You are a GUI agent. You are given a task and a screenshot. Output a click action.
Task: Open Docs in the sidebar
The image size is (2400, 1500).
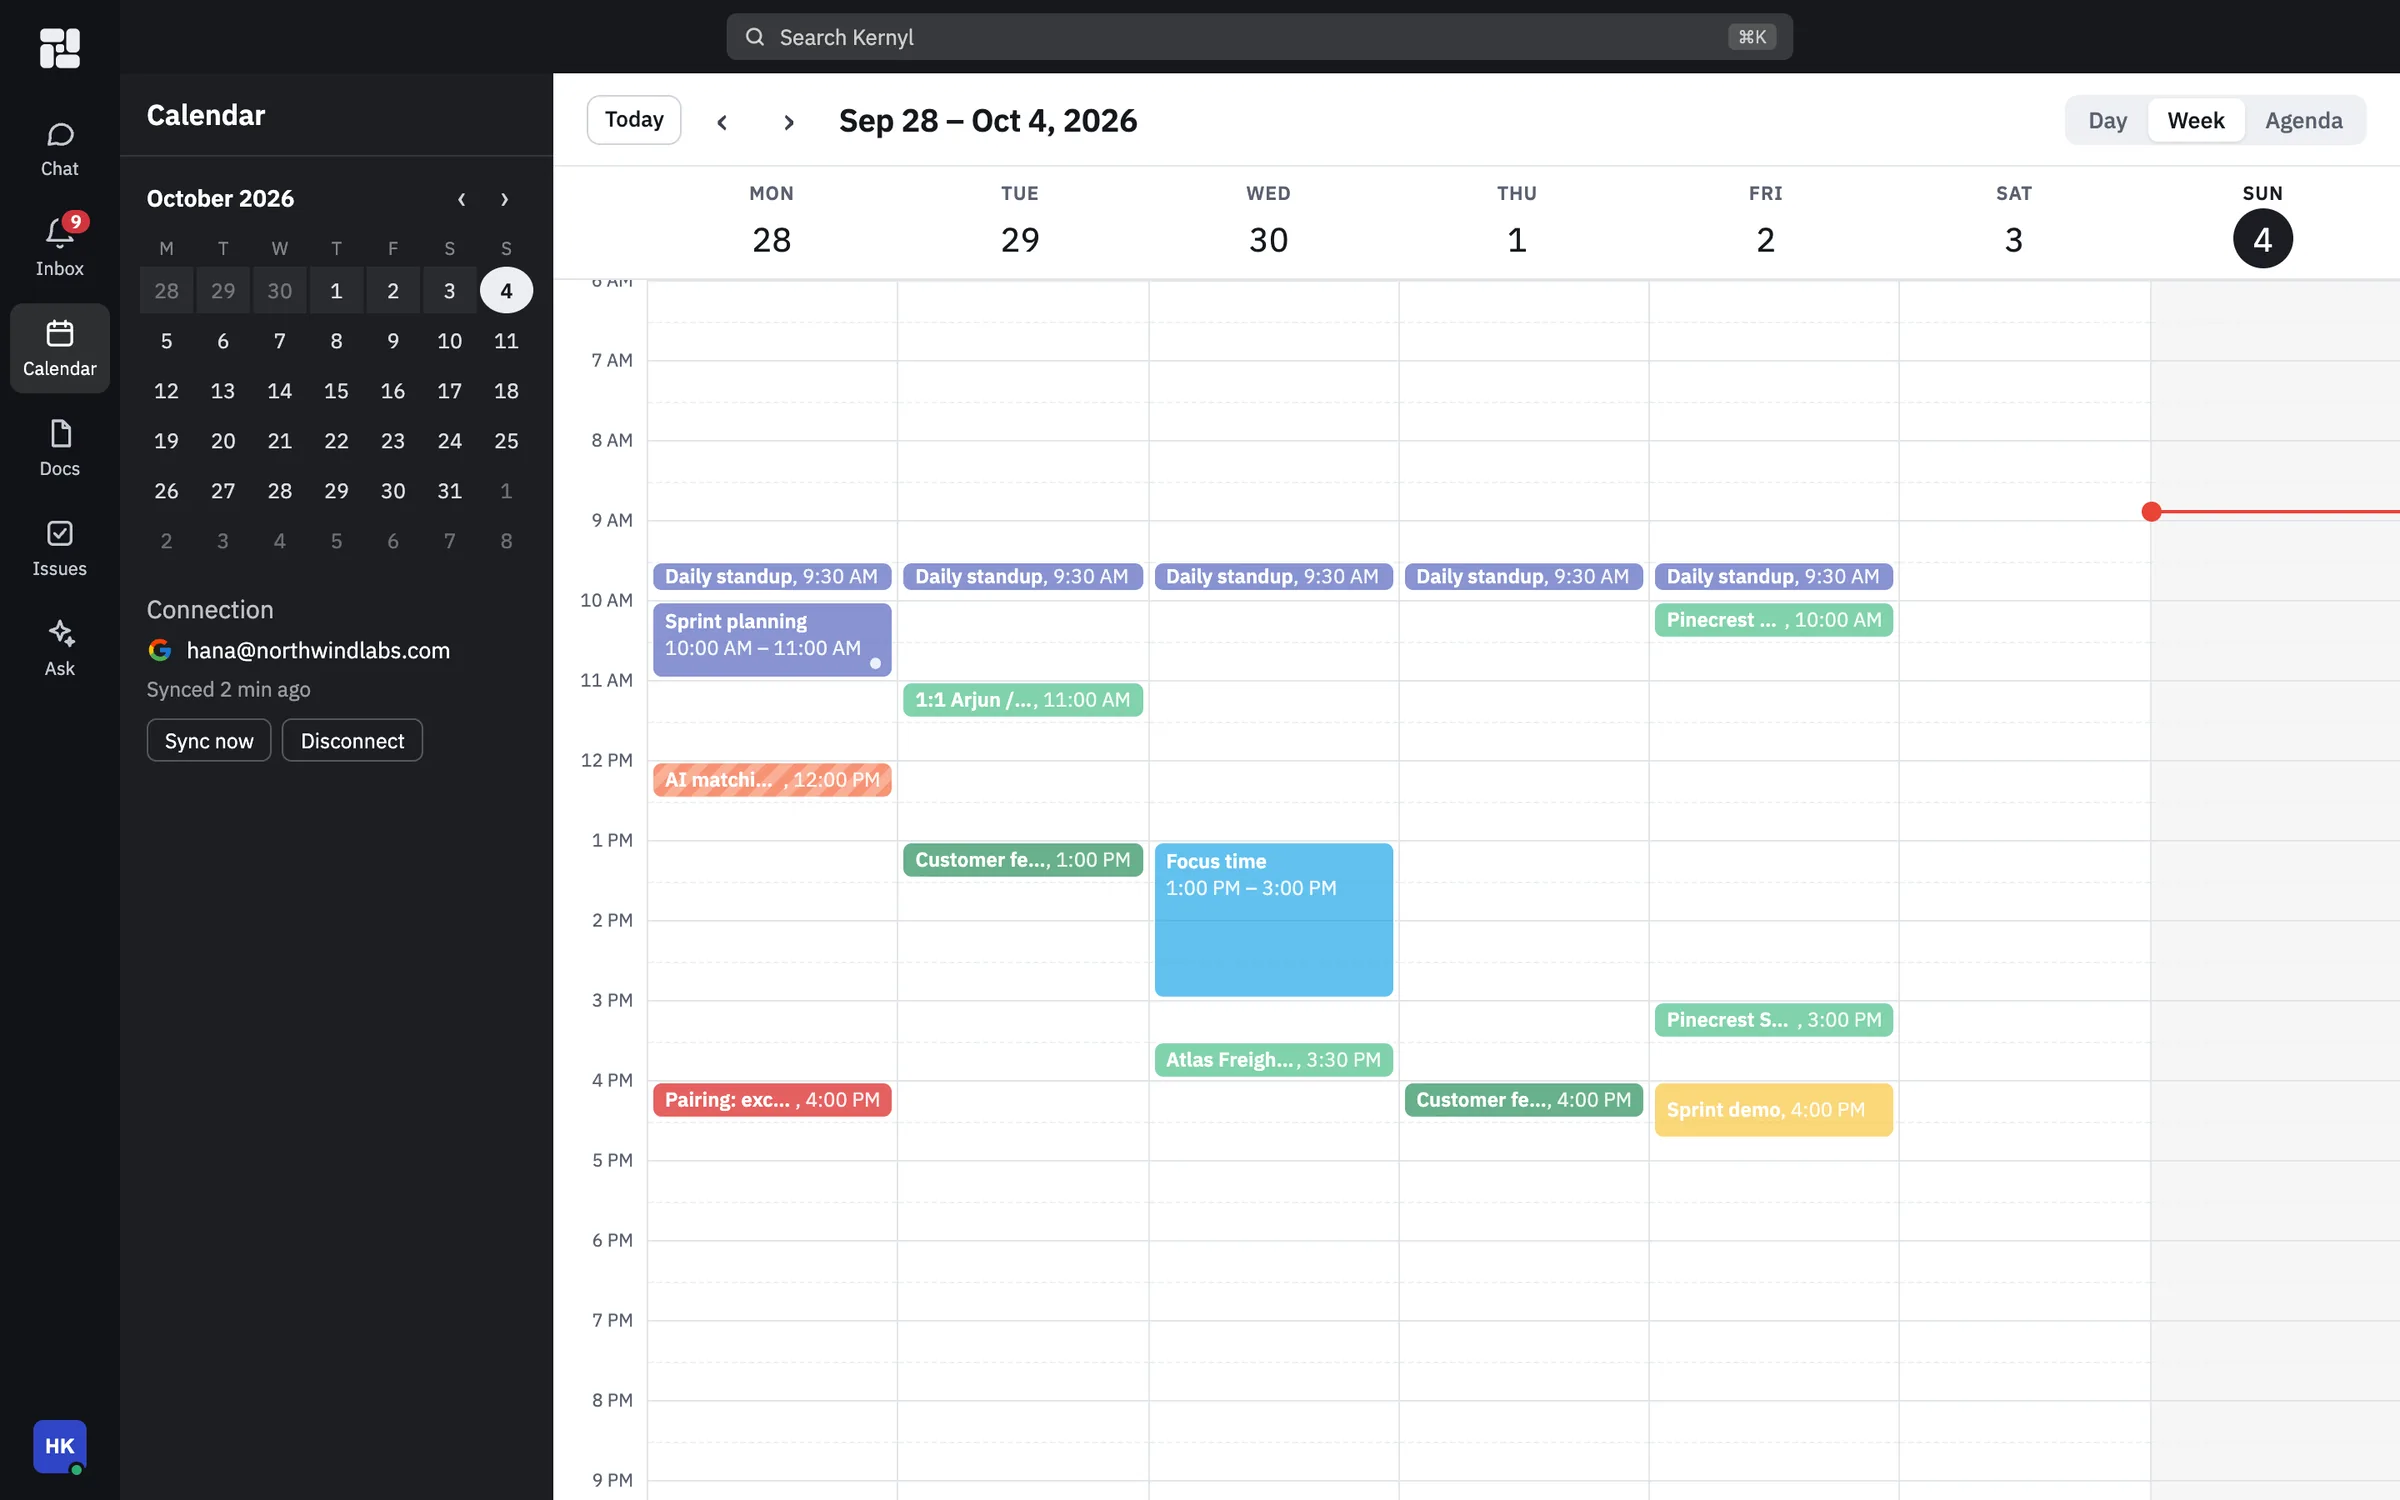tap(59, 448)
